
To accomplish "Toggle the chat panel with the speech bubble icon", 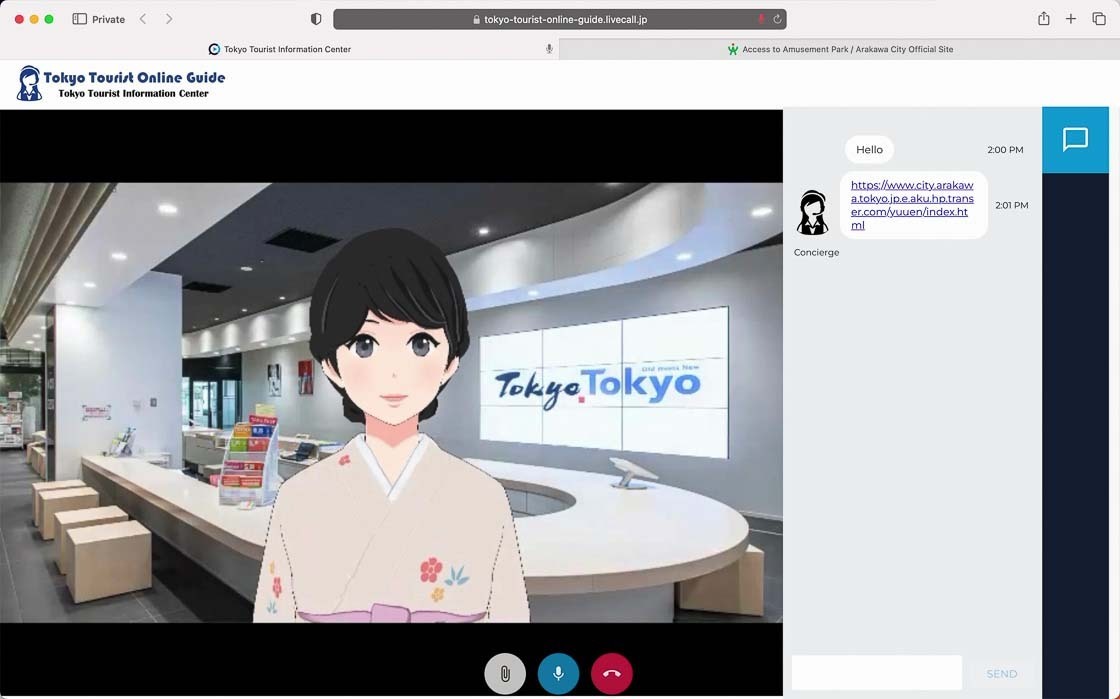I will pyautogui.click(x=1075, y=139).
